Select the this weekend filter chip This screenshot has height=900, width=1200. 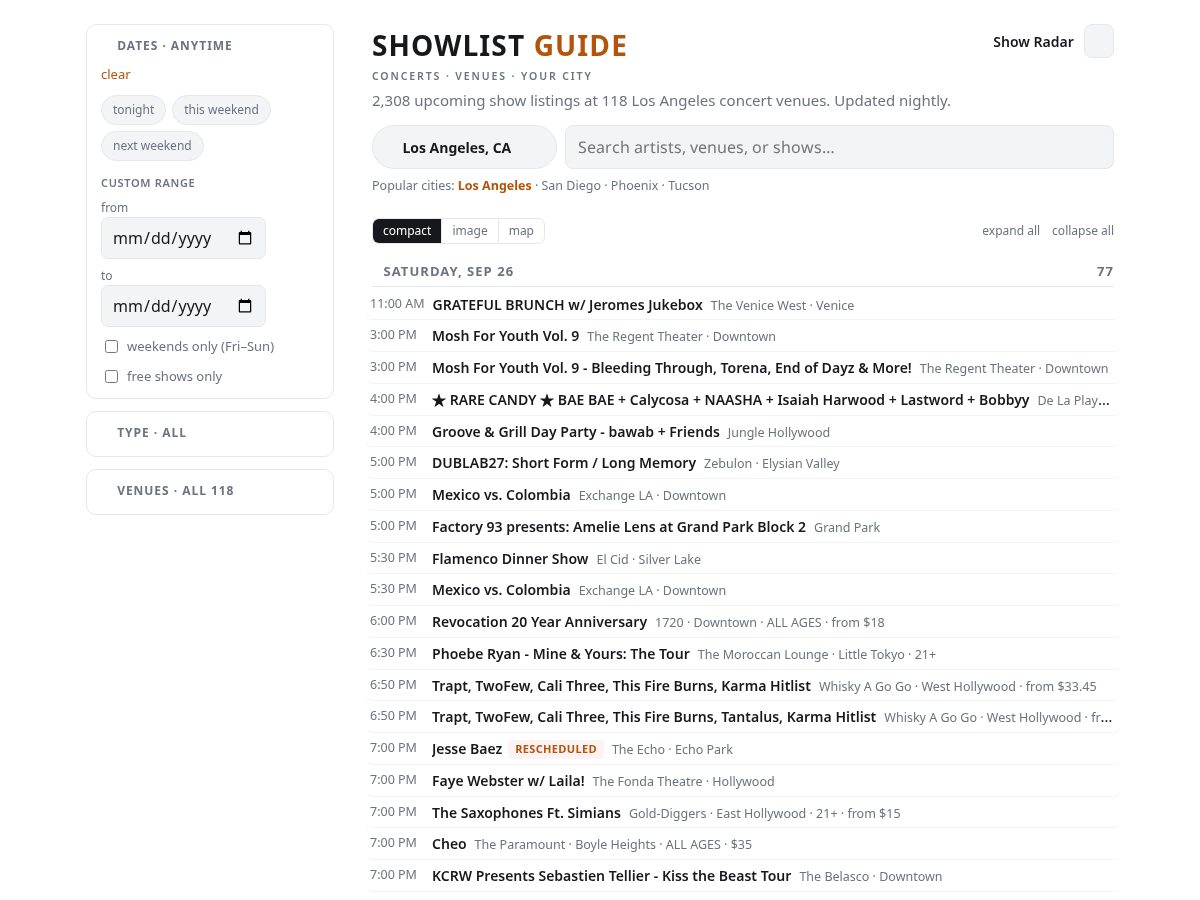coord(221,110)
